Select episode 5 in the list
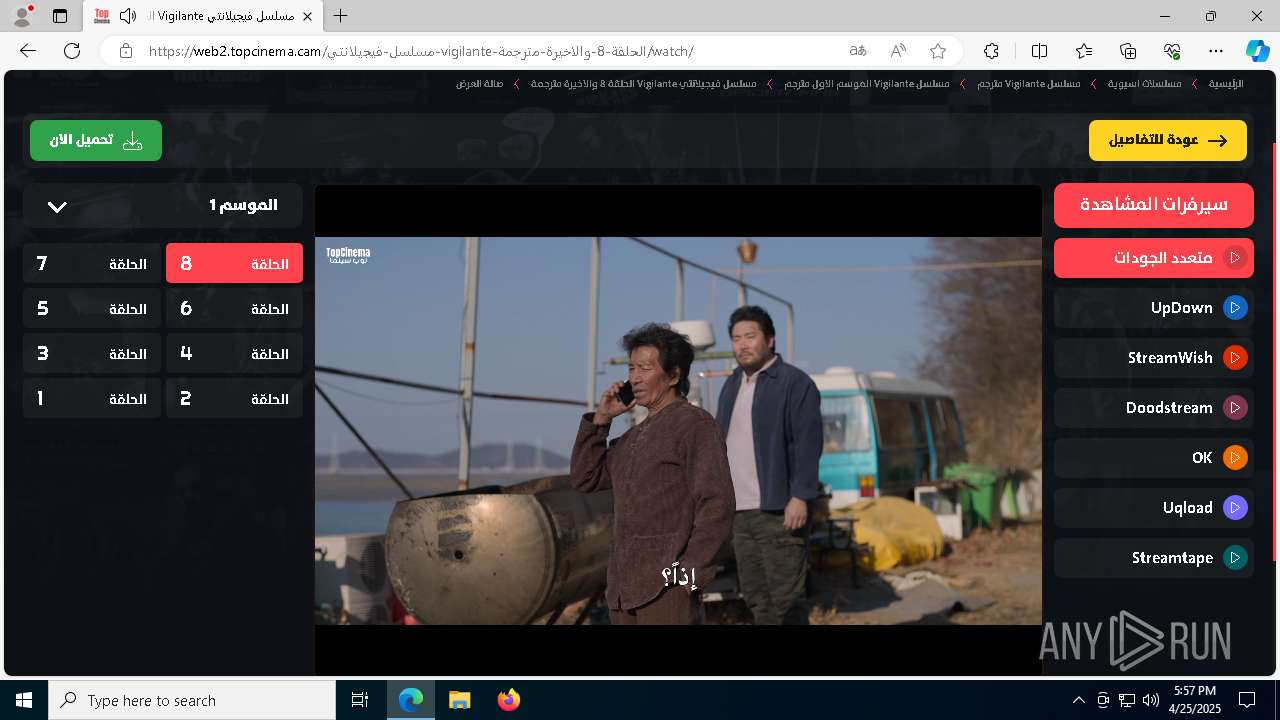The image size is (1280, 720). [x=92, y=309]
